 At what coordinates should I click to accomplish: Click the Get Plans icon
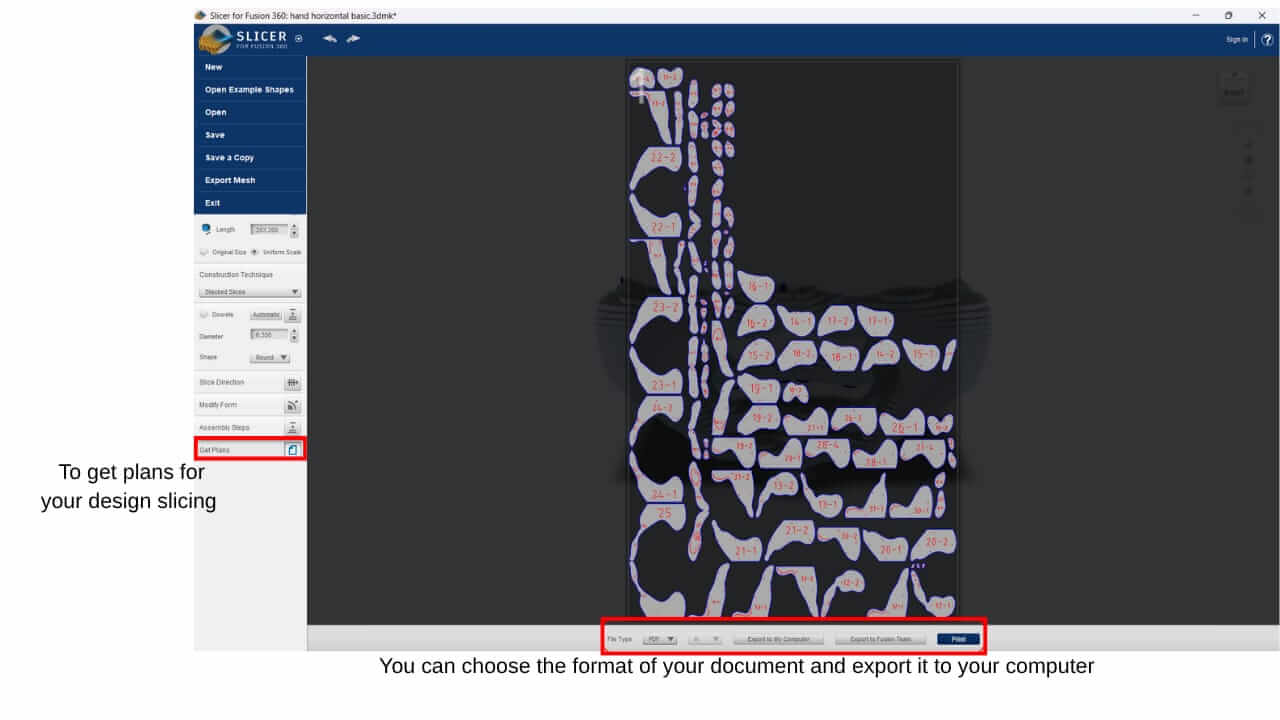(292, 450)
